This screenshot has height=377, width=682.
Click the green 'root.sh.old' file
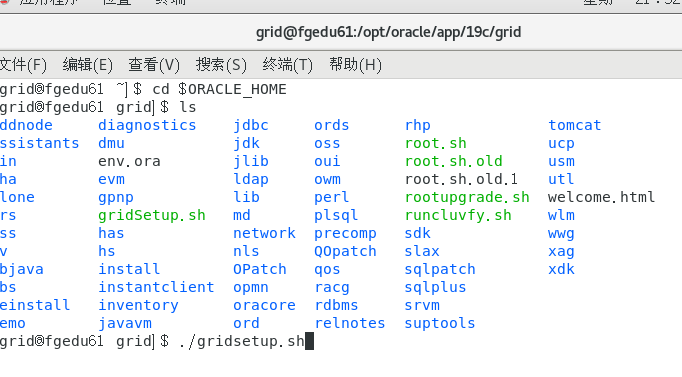coord(454,161)
